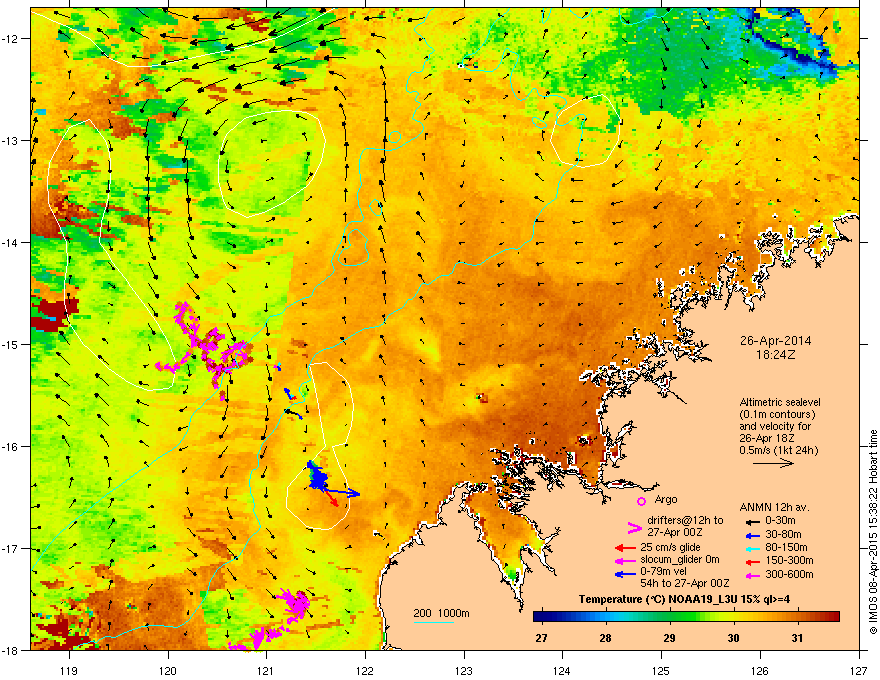880x680 pixels.
Task: Click the colorbar tick label 27
Action: click(541, 638)
